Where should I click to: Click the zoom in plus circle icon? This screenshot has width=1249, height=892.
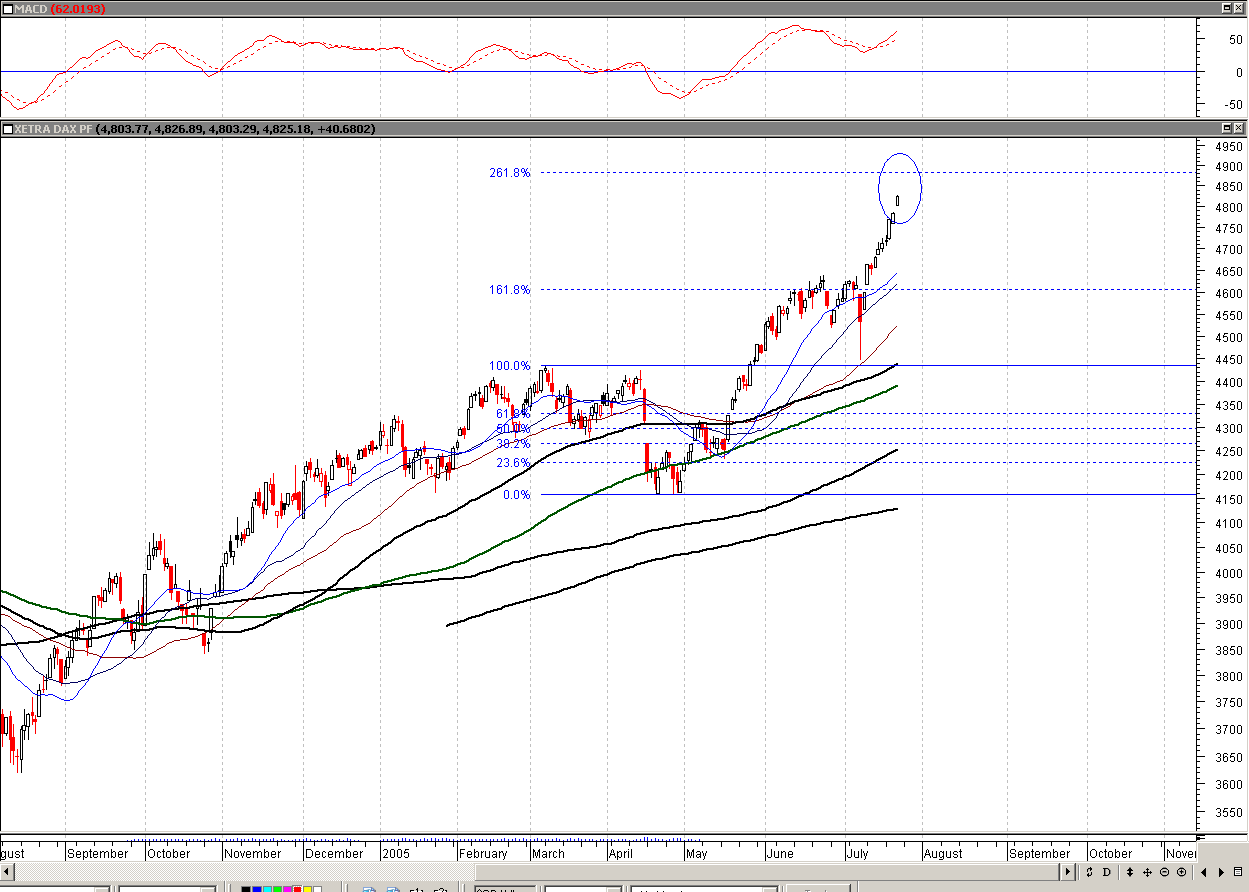[x=1181, y=872]
